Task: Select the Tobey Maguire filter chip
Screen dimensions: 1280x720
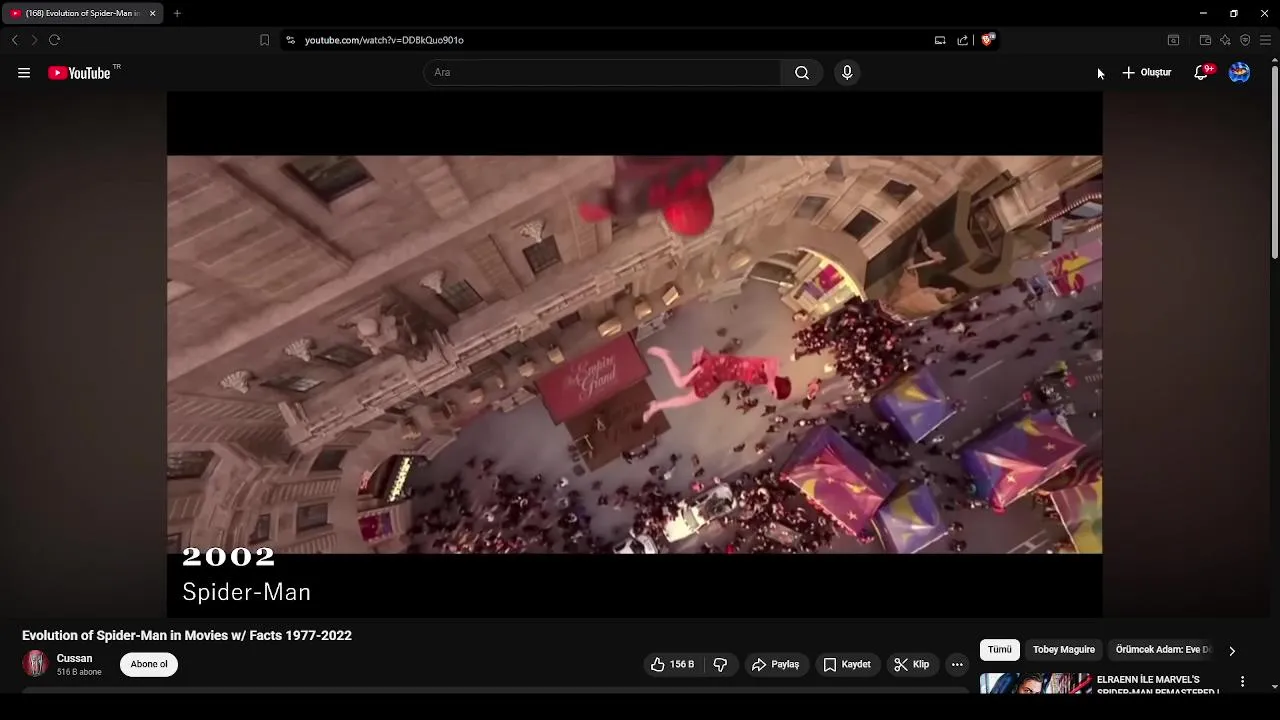Action: [1064, 650]
